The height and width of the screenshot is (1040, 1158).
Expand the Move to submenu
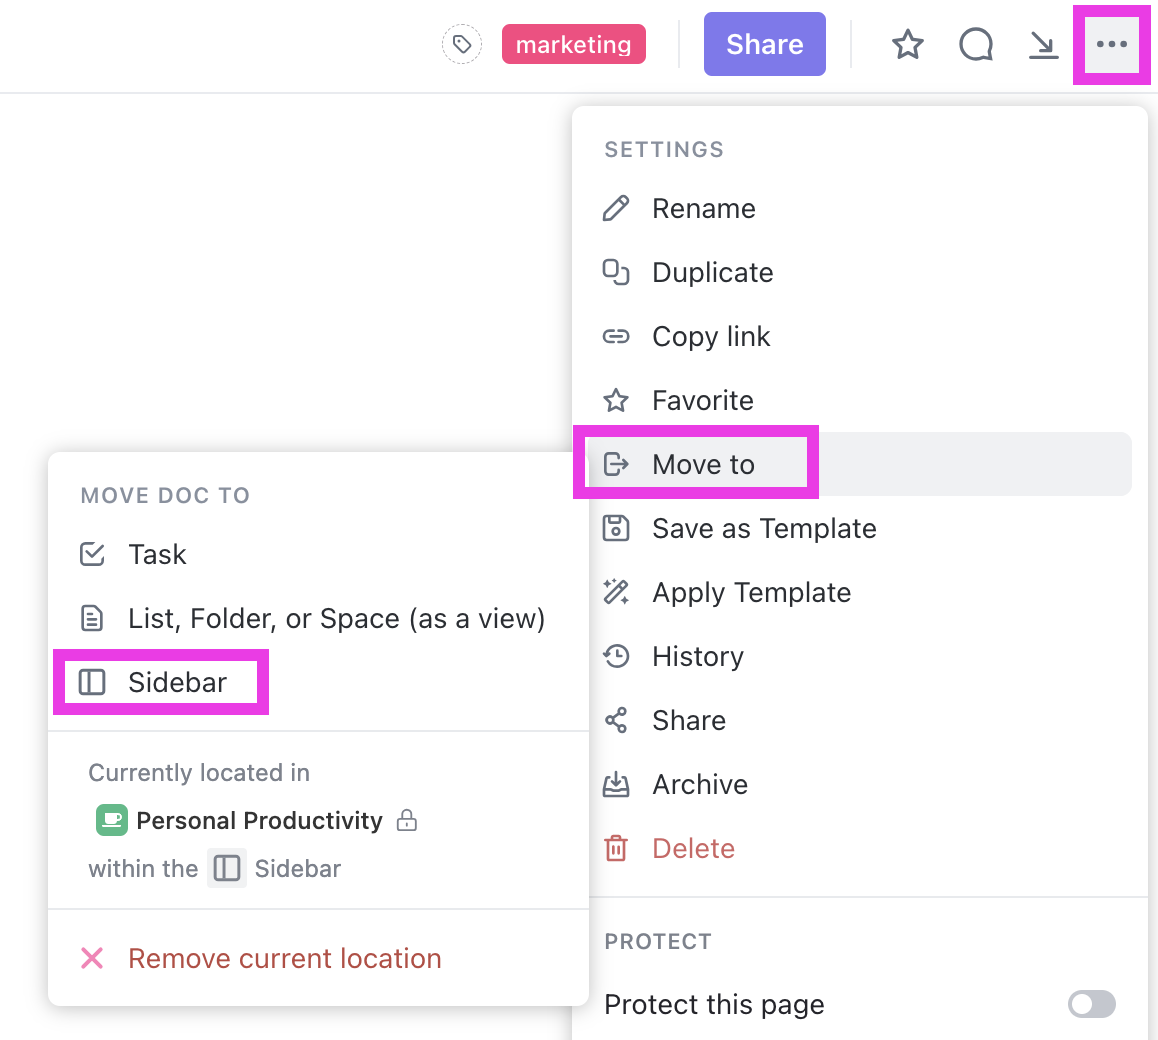click(x=703, y=465)
